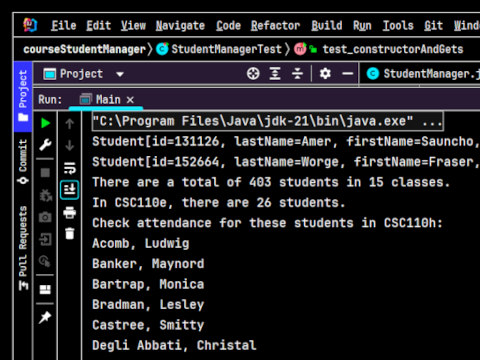Viewport: 480px width, 360px height.
Task: Click Expand All icon in Project panel
Action: (x=275, y=74)
